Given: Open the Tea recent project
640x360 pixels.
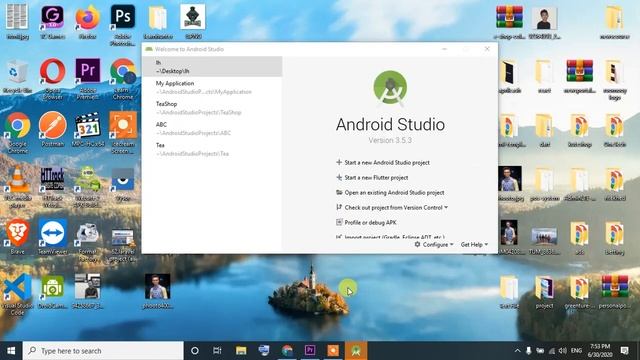Looking at the screenshot, I should coord(212,149).
